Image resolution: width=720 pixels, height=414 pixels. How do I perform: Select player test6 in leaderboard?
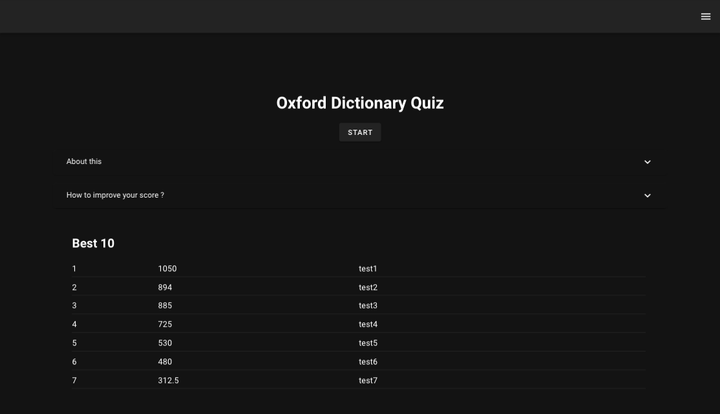click(x=368, y=362)
